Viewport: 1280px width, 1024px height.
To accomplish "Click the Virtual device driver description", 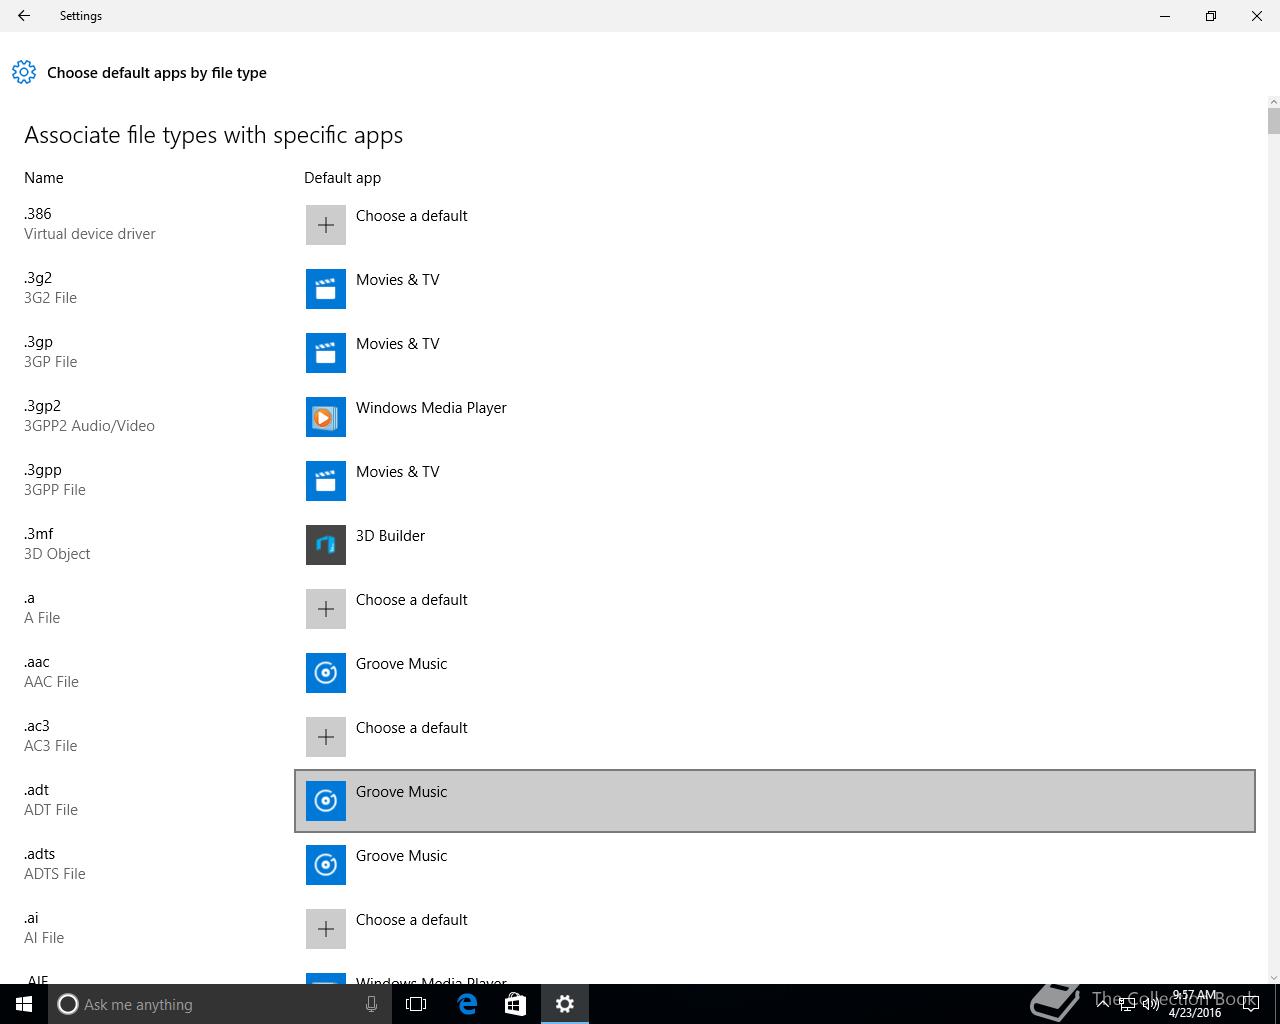I will [x=90, y=234].
